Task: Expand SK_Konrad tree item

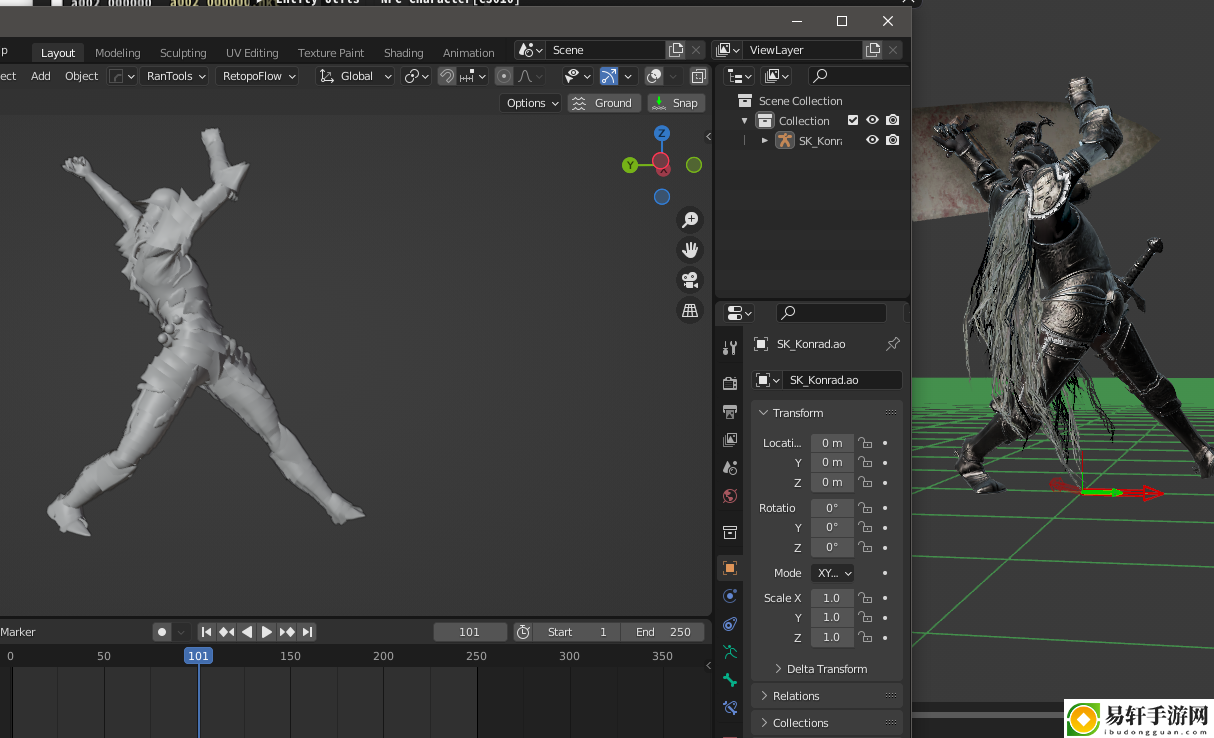Action: [x=765, y=141]
